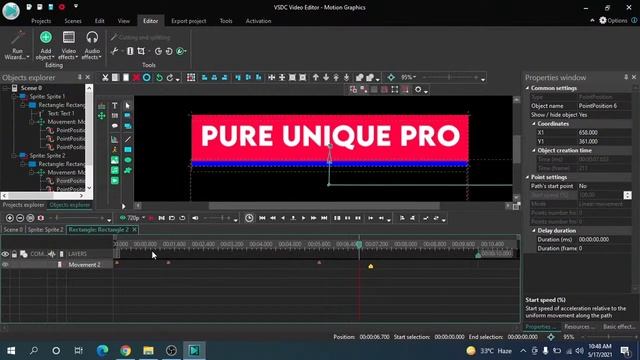The height and width of the screenshot is (360, 640).
Task: Collapse the Coordinates section
Action: pyautogui.click(x=533, y=124)
